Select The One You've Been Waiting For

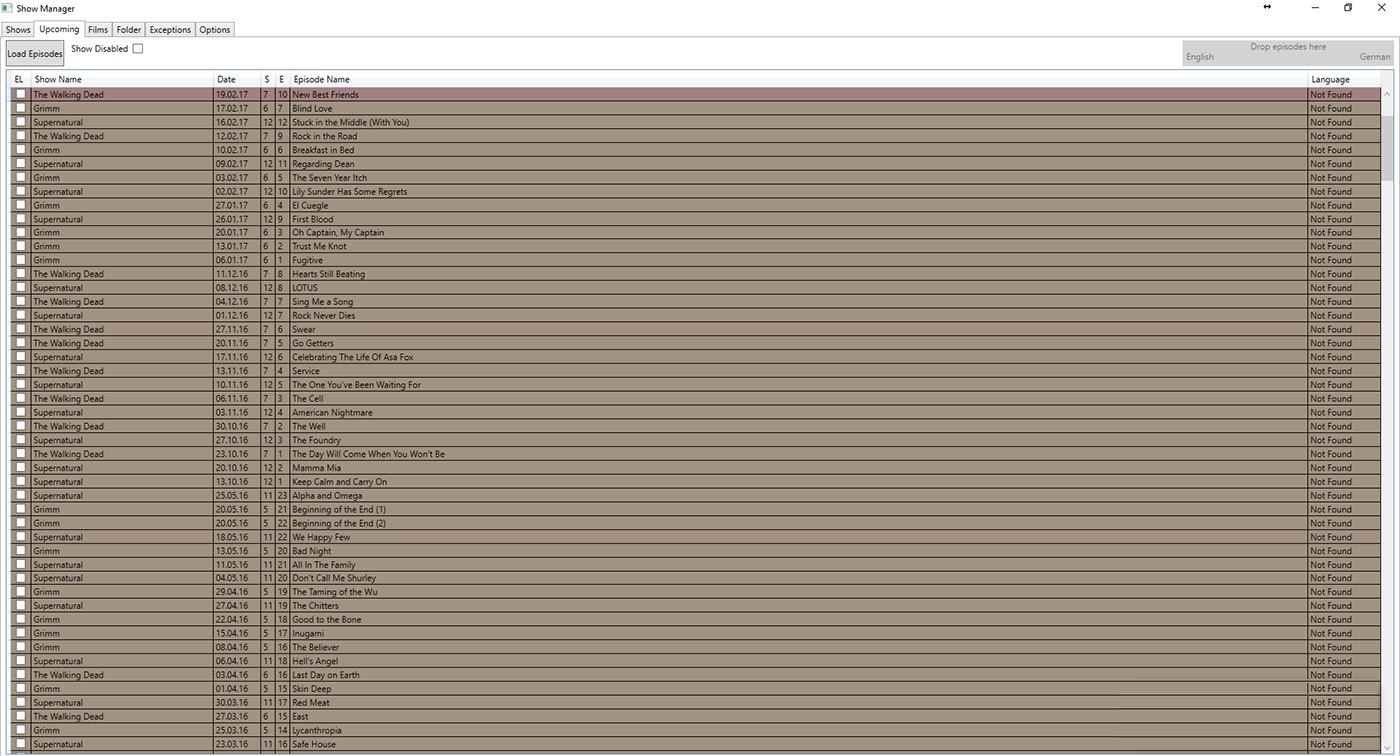click(356, 385)
